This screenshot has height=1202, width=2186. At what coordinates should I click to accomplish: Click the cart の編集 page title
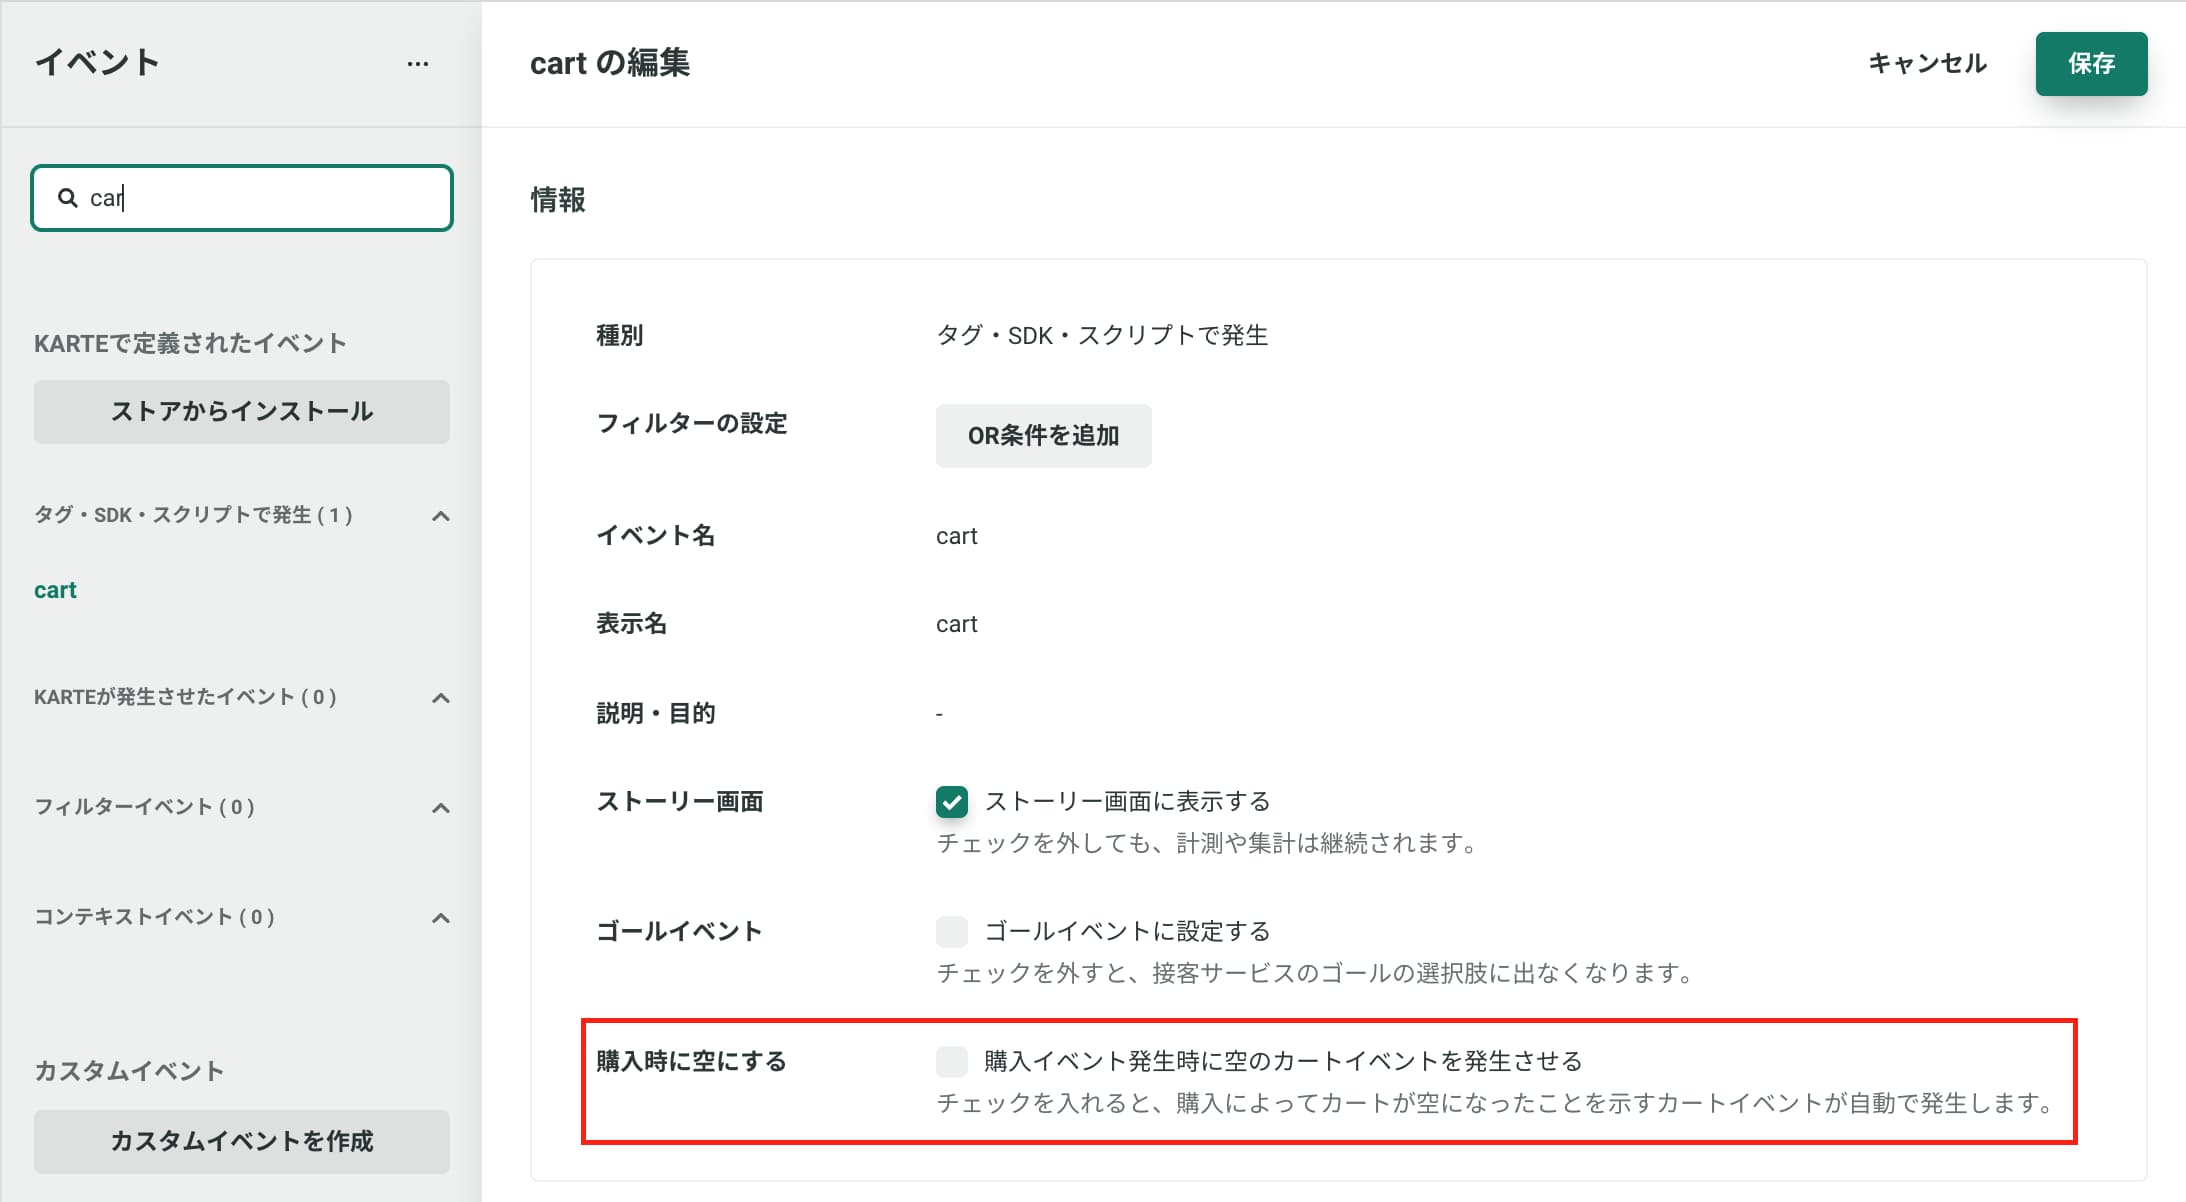(610, 63)
